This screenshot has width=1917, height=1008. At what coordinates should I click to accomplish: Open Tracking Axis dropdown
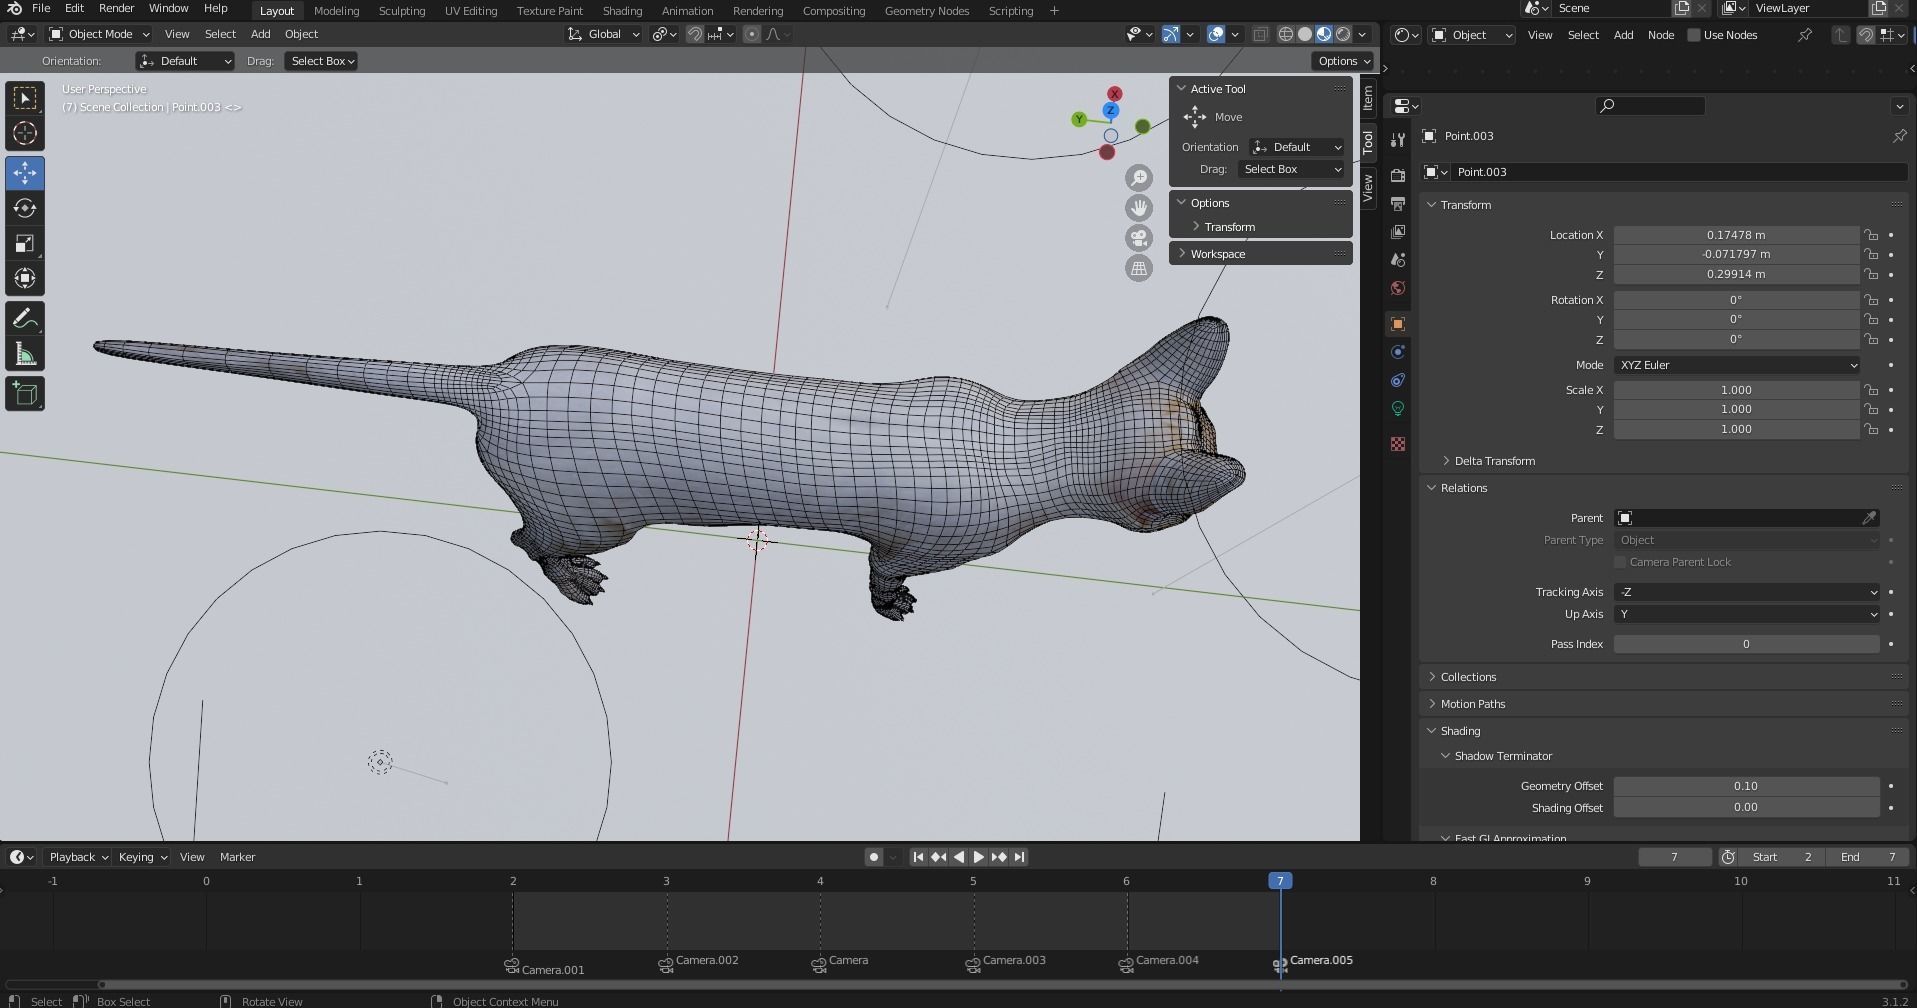(1747, 592)
